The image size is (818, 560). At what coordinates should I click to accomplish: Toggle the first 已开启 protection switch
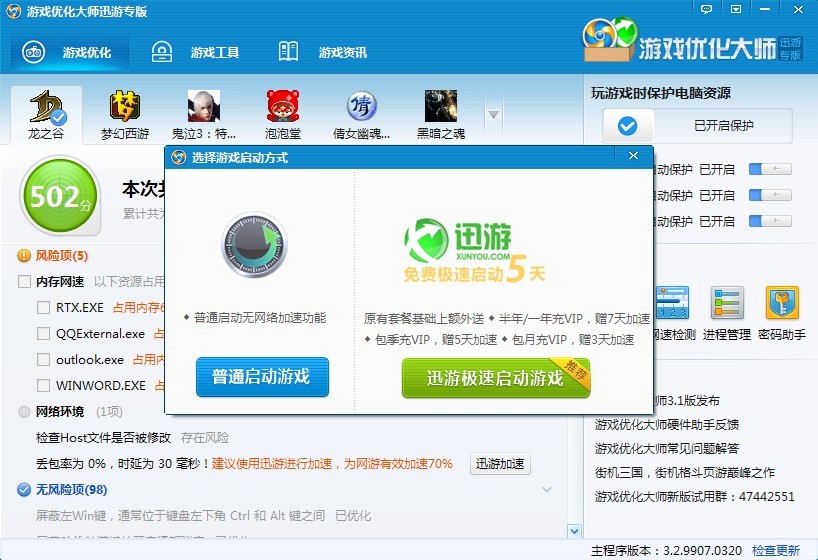click(x=770, y=169)
